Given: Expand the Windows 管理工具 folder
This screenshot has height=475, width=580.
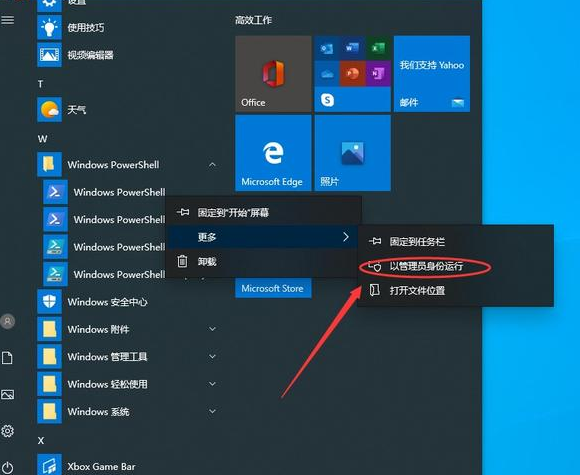Looking at the screenshot, I should tap(212, 357).
